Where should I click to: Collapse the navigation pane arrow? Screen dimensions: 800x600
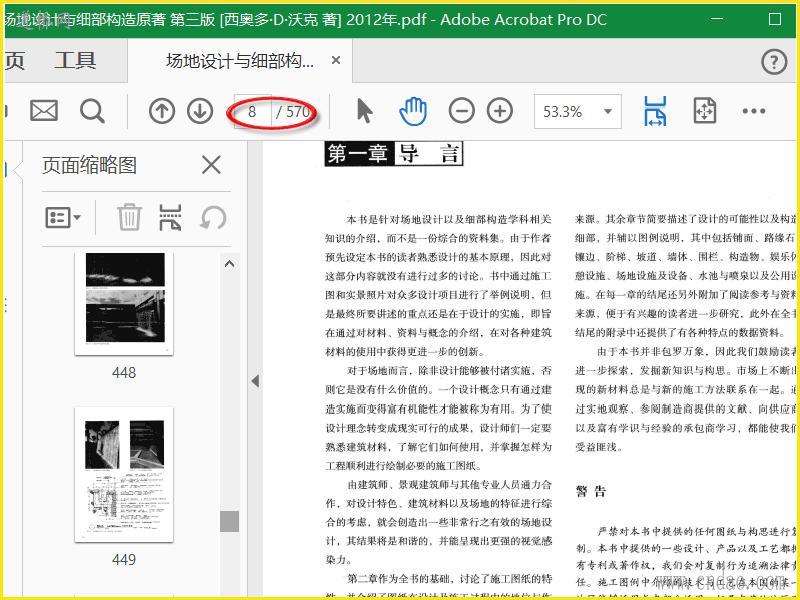[x=255, y=381]
